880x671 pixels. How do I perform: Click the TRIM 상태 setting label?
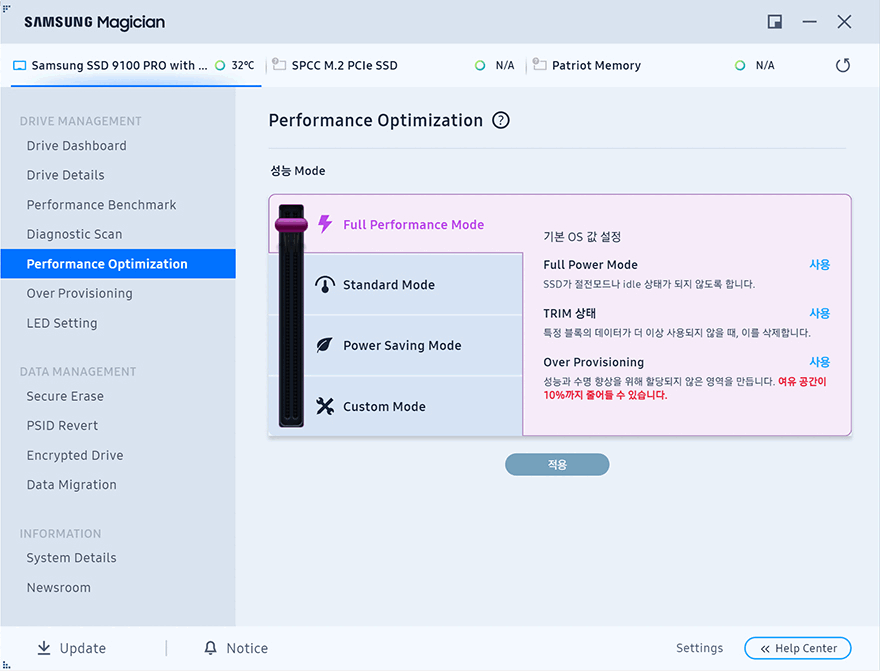[570, 314]
